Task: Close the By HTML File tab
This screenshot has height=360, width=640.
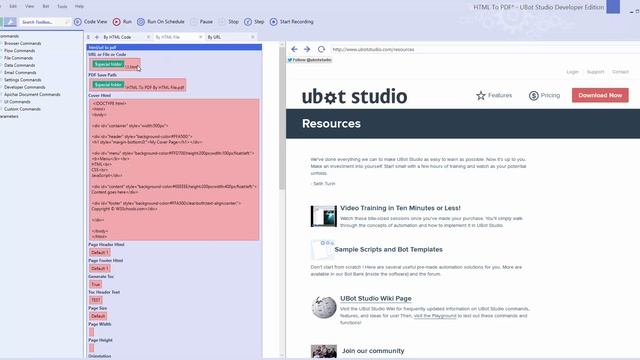Action: pyautogui.click(x=200, y=37)
